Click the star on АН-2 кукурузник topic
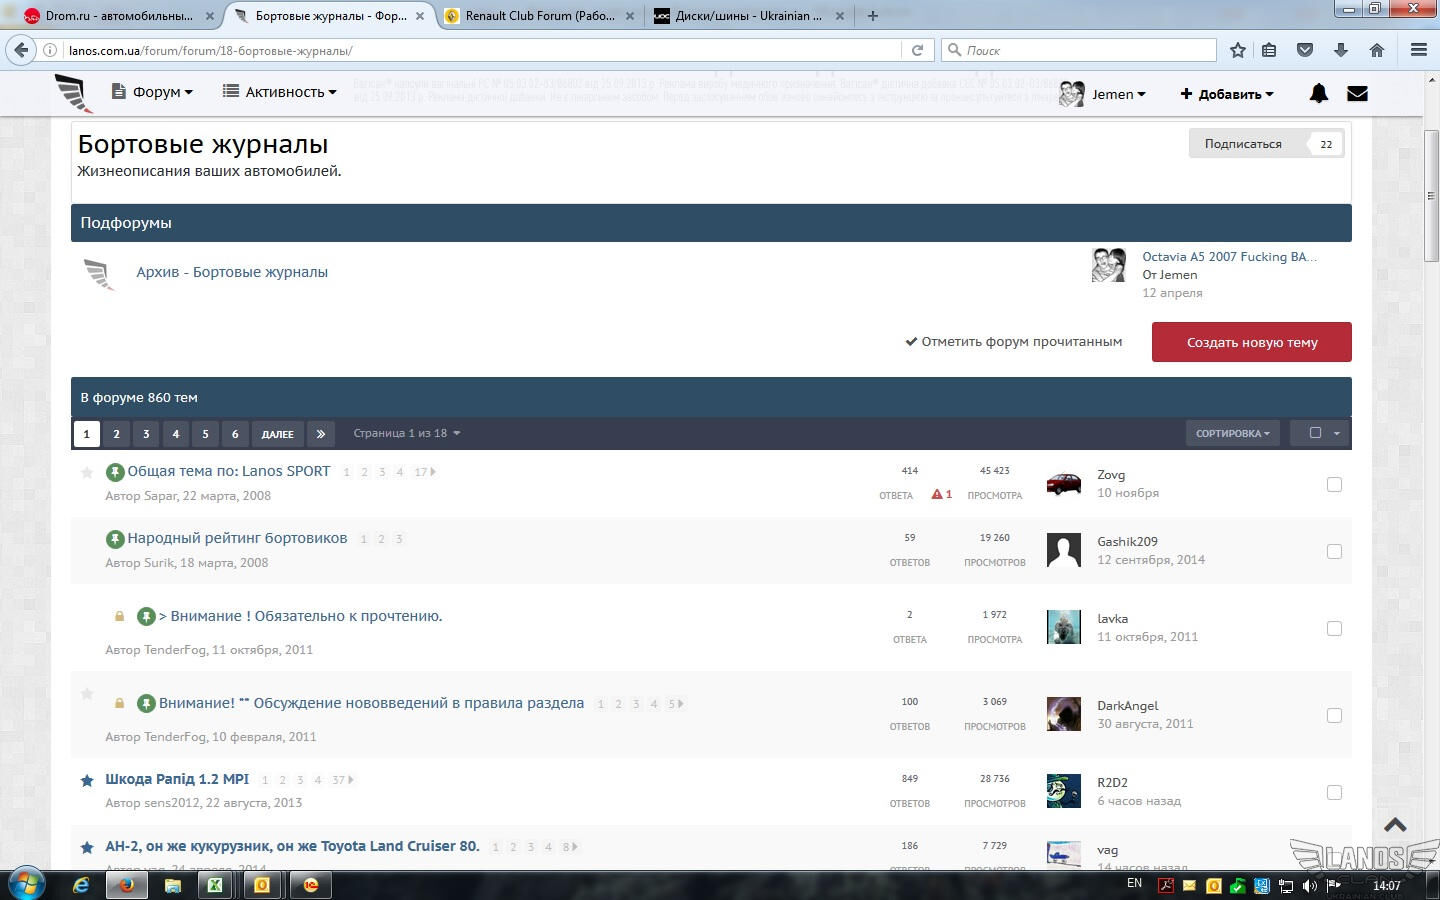 tap(87, 847)
